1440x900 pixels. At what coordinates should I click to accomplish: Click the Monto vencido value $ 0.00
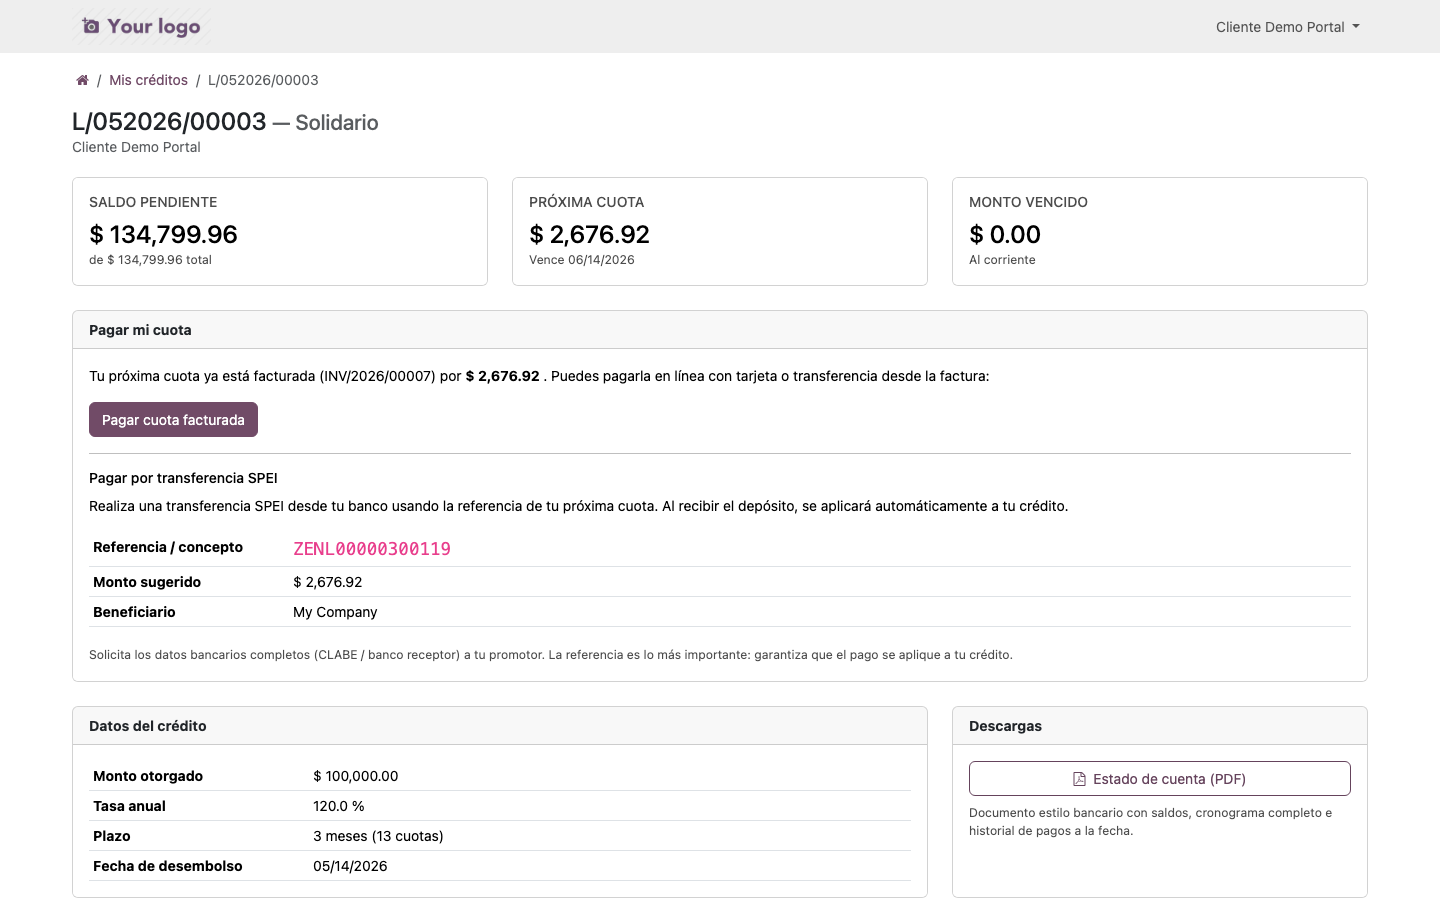[x=1005, y=234]
